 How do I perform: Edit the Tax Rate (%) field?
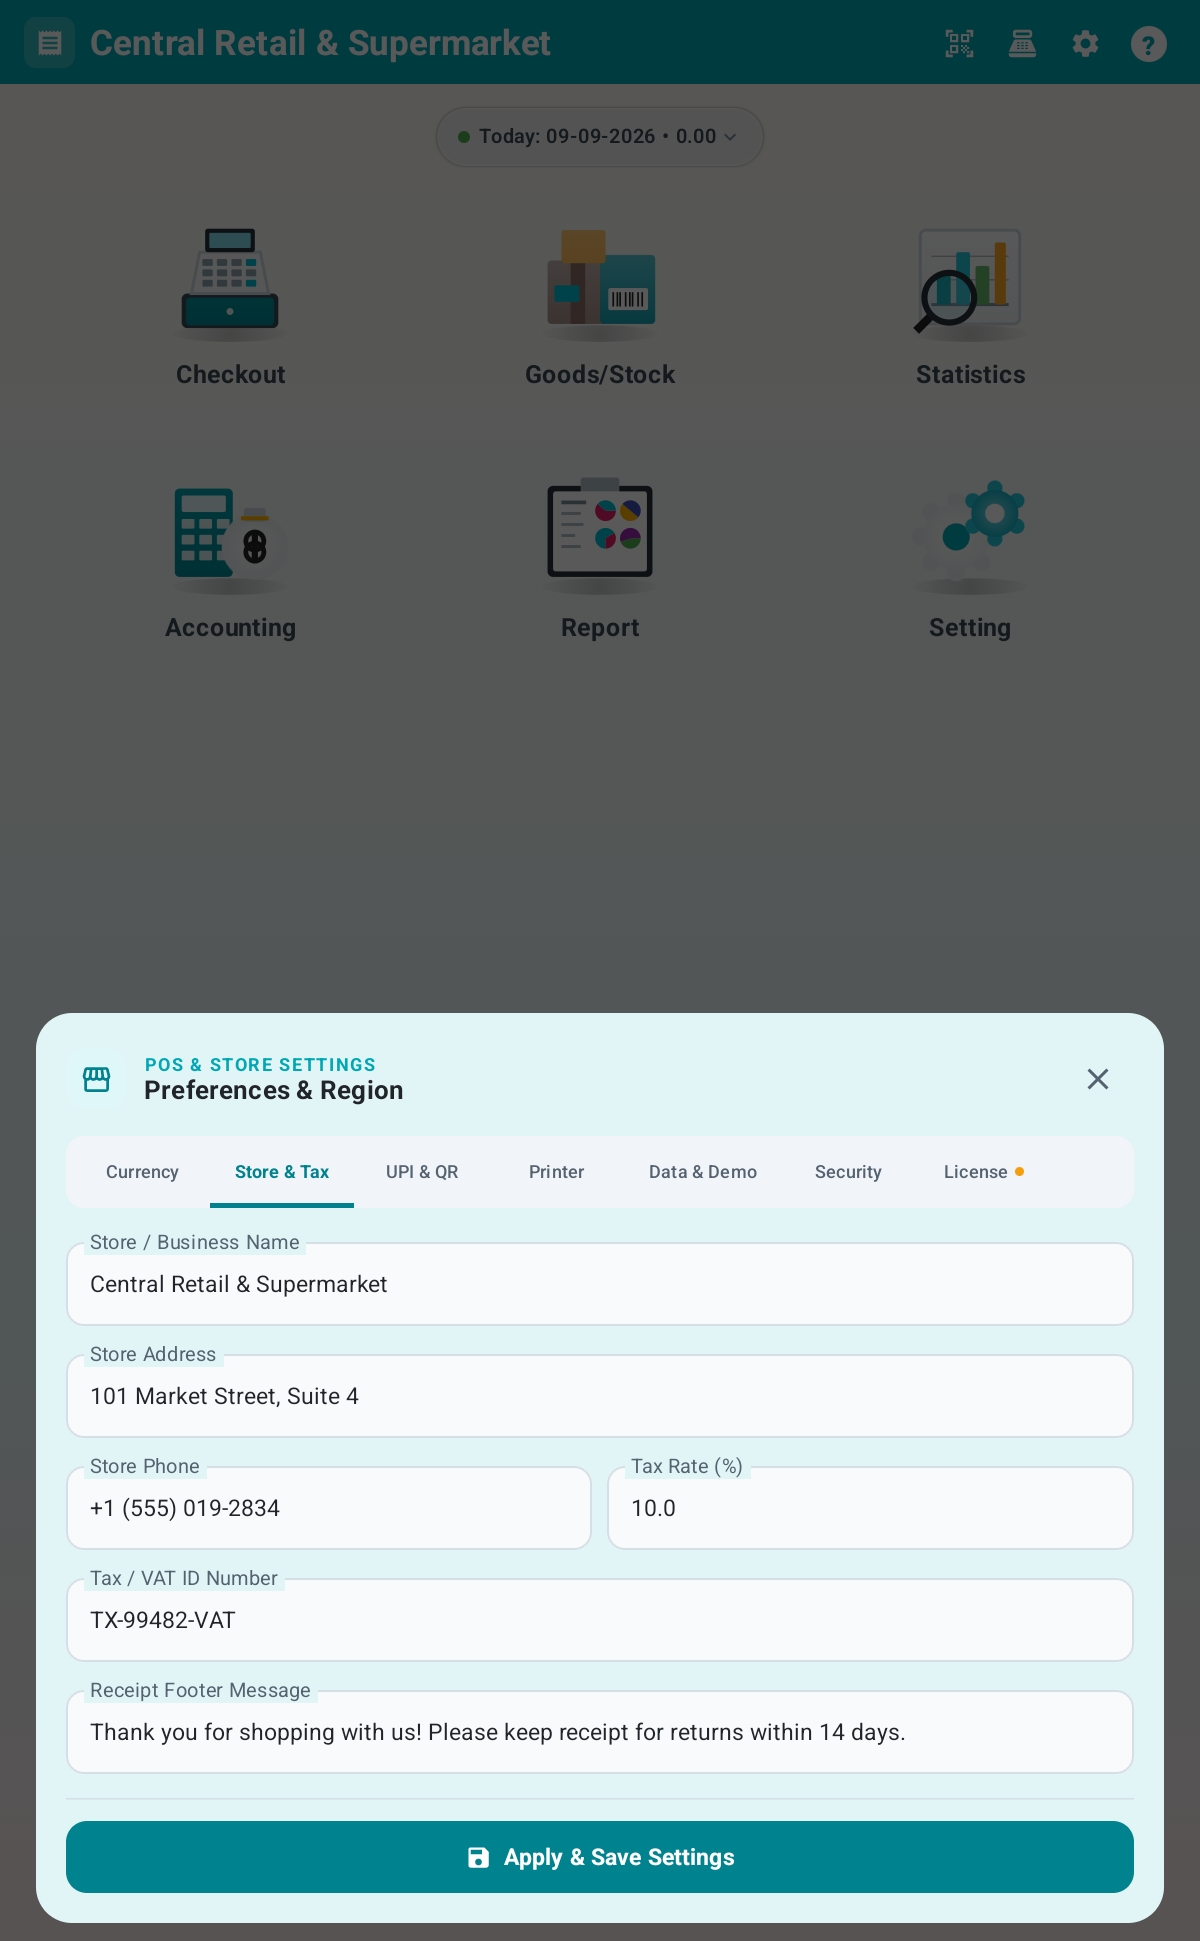click(870, 1508)
